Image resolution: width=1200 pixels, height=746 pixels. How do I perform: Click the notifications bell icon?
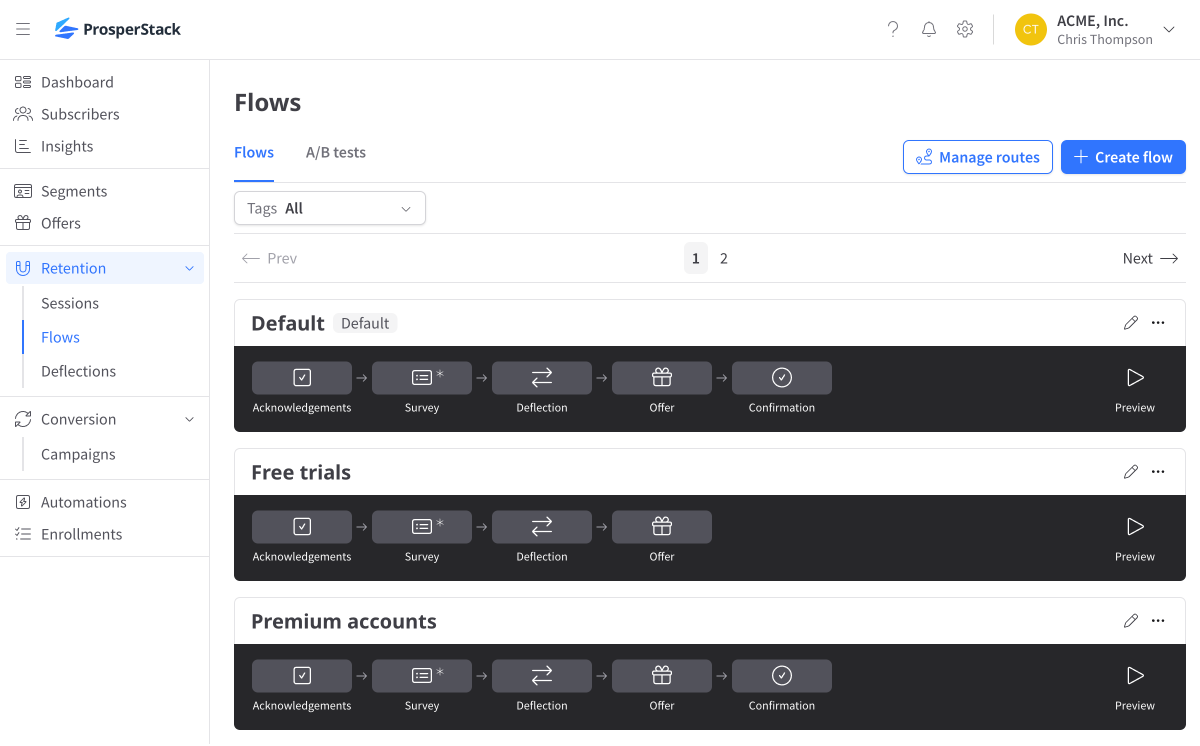click(x=929, y=29)
